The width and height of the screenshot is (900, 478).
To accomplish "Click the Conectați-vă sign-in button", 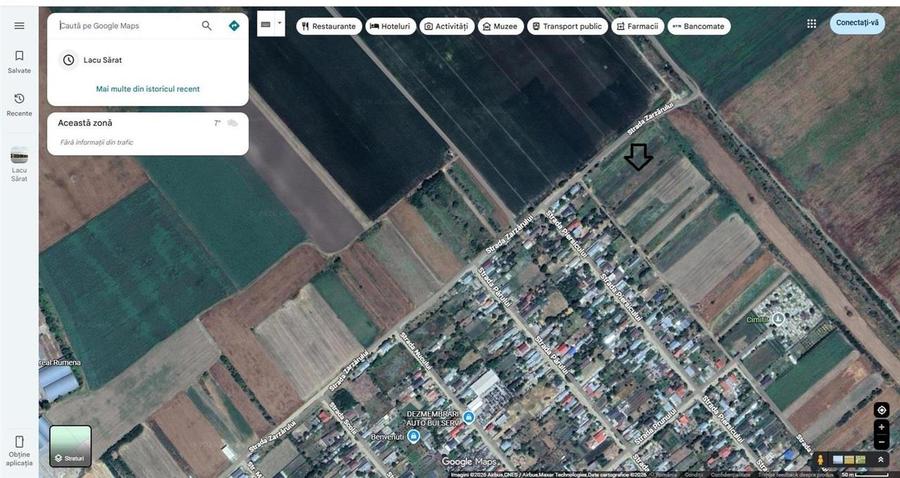I will (x=857, y=23).
